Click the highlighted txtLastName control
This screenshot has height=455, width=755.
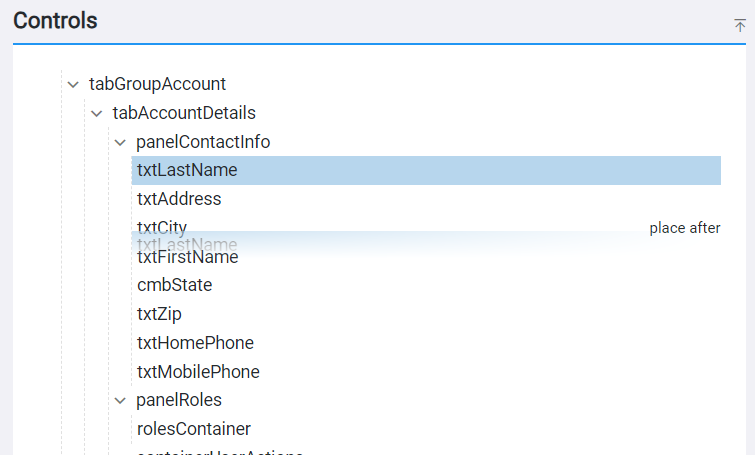[x=187, y=170]
